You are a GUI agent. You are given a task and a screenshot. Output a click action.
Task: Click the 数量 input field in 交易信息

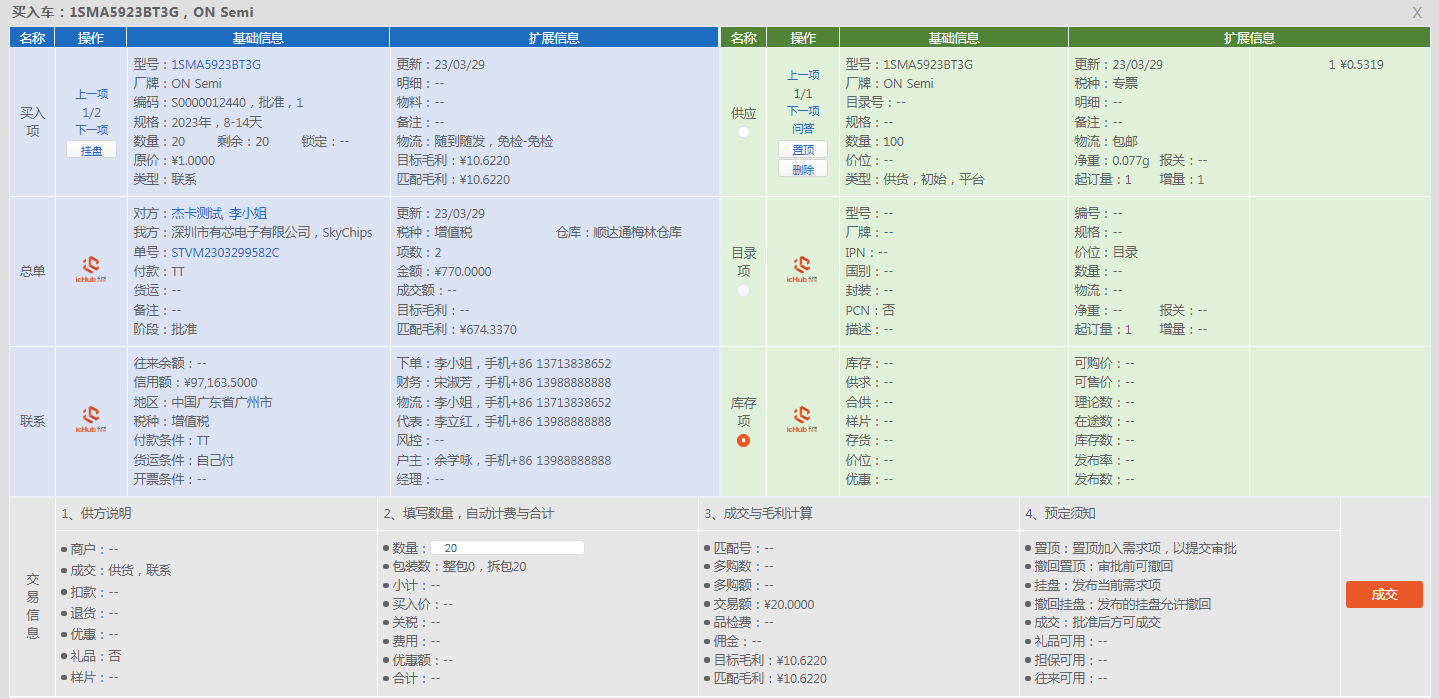tap(507, 548)
